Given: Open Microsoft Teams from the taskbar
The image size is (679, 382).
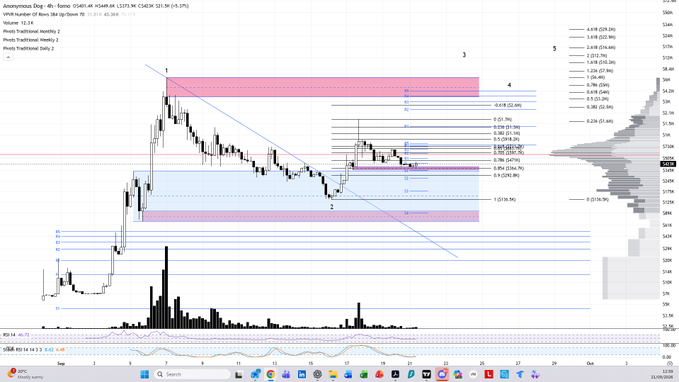Looking at the screenshot, I should [x=286, y=374].
